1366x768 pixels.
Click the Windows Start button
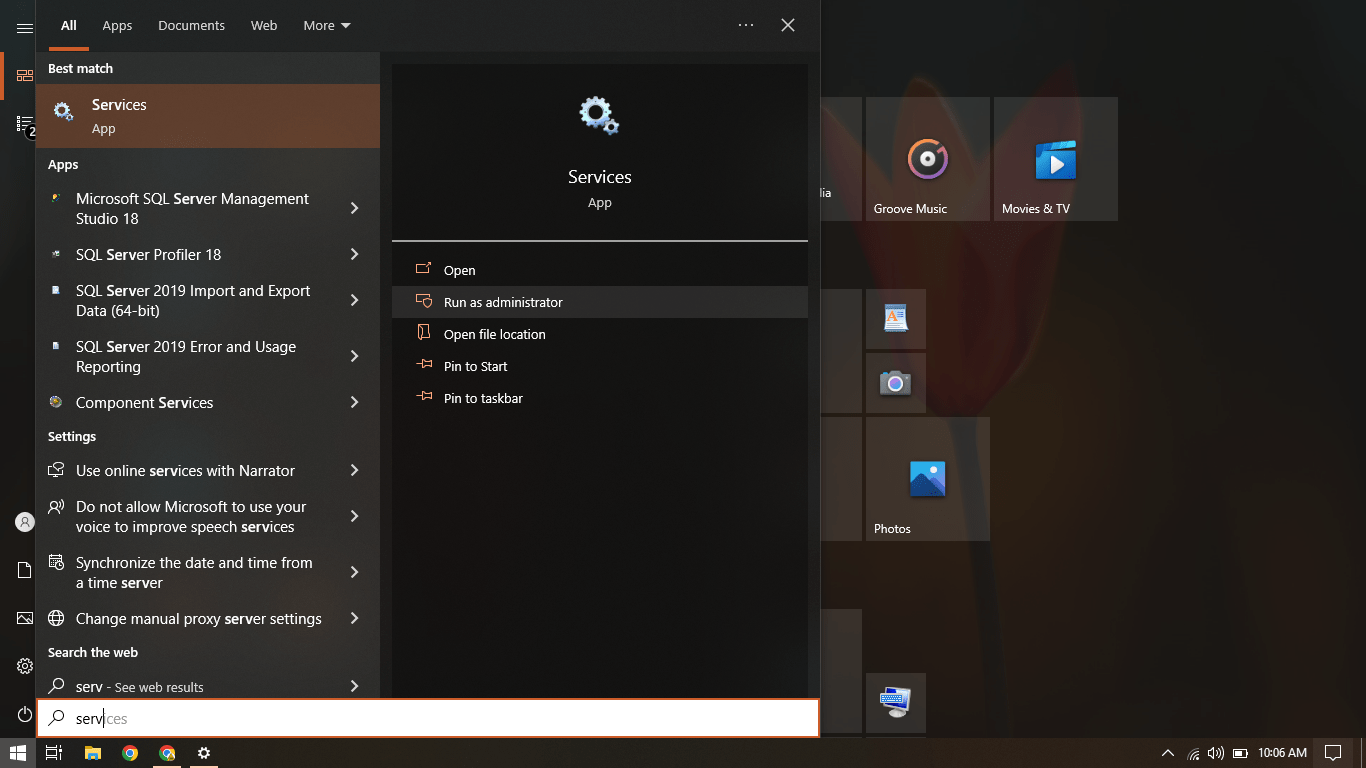tap(18, 753)
